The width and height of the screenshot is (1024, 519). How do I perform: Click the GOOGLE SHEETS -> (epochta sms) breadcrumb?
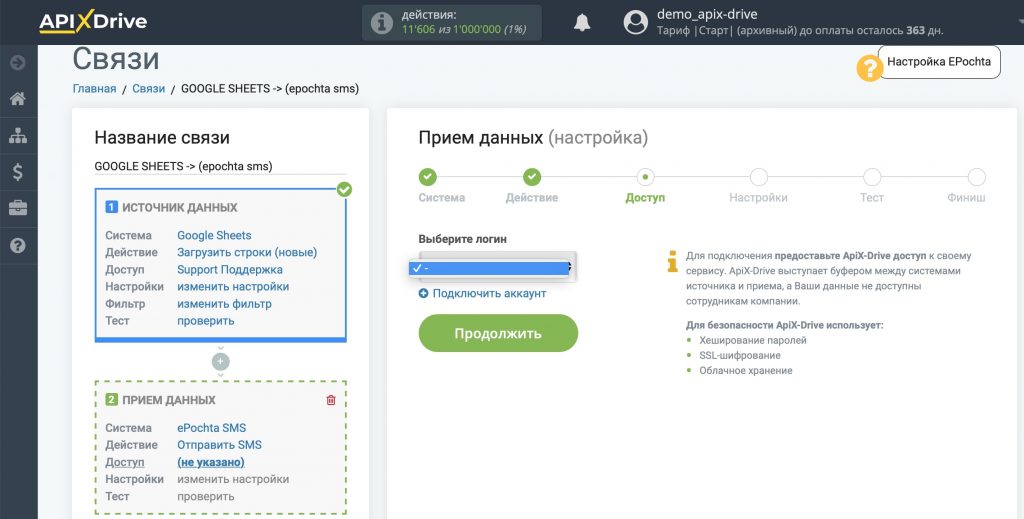tap(270, 89)
